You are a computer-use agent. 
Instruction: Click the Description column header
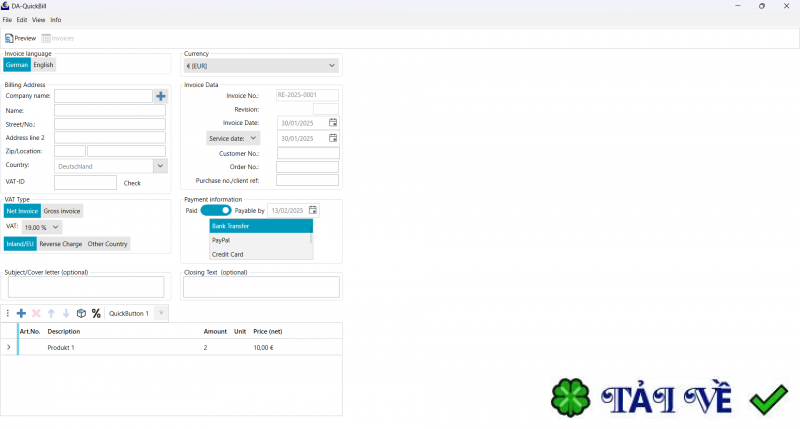(x=64, y=332)
